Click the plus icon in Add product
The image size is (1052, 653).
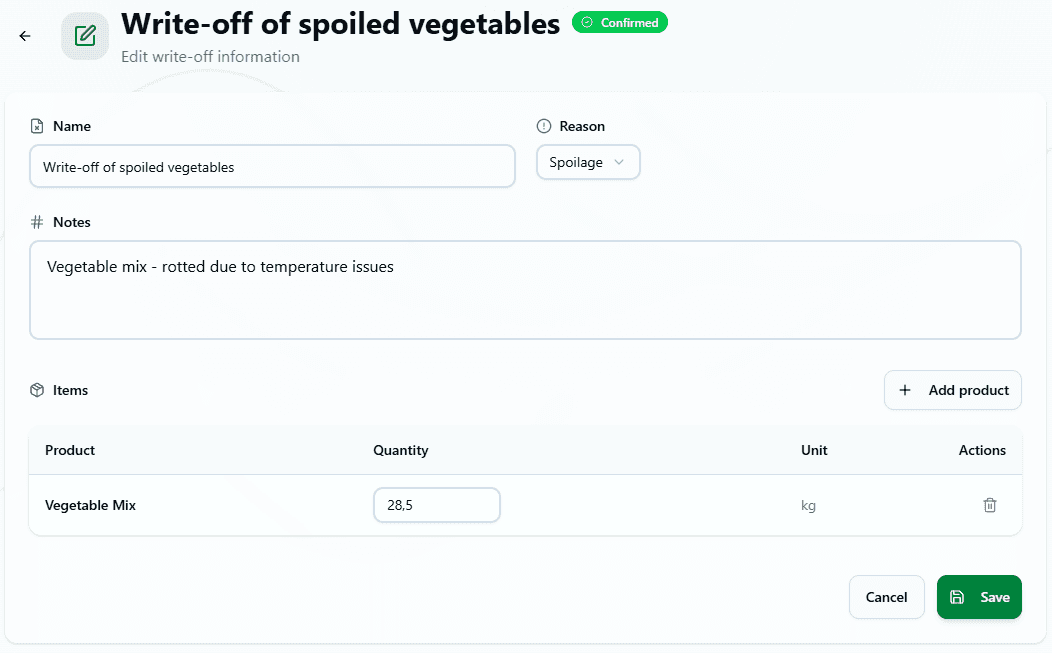click(x=905, y=390)
